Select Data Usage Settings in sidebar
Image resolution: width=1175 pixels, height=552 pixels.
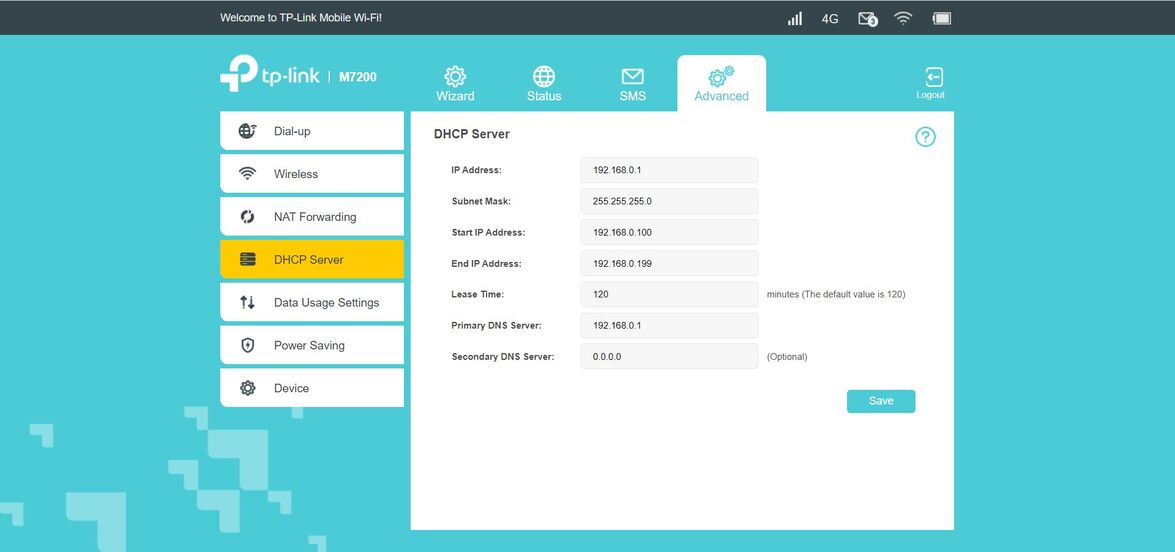[312, 303]
